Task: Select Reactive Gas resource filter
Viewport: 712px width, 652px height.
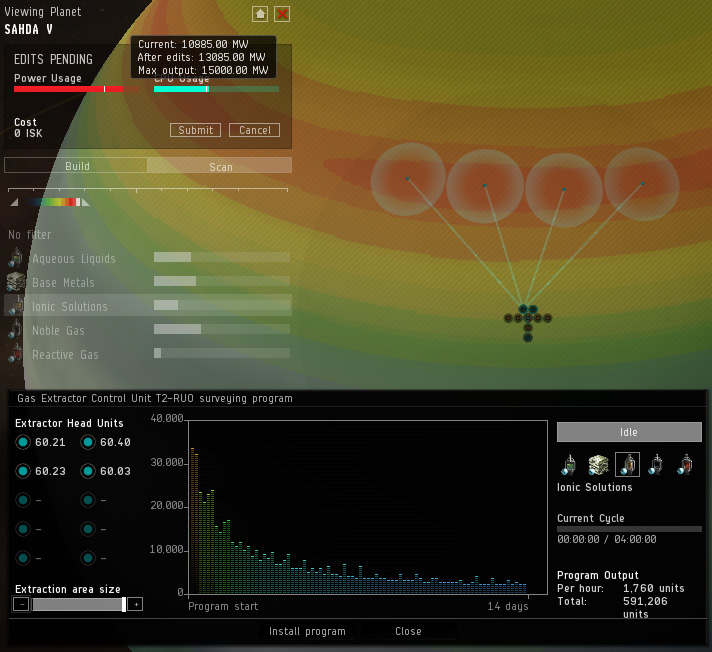Action: (148, 354)
